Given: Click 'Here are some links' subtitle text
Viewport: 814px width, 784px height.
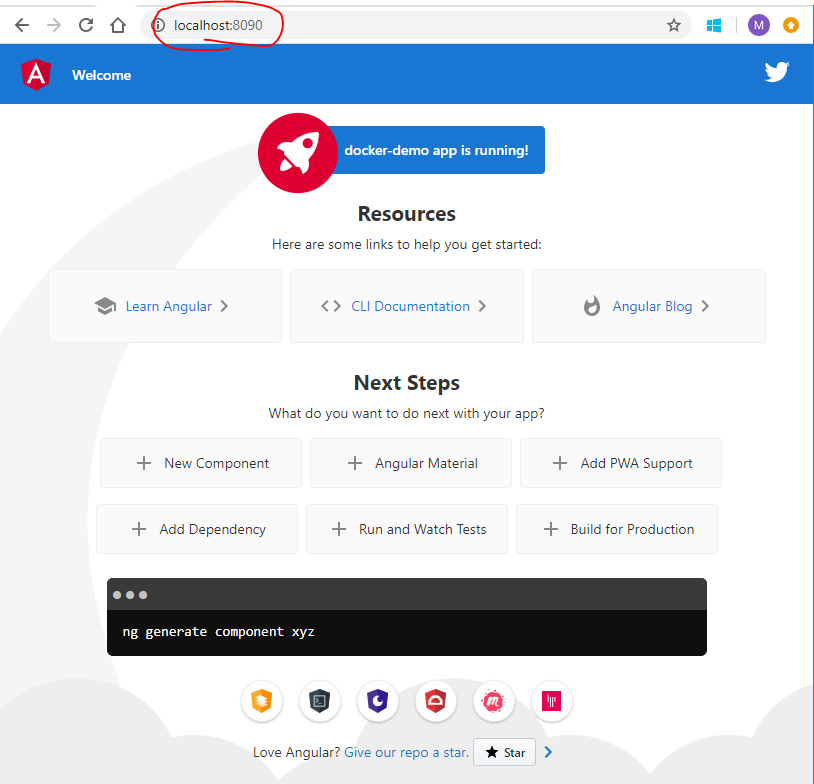Looking at the screenshot, I should 406,244.
